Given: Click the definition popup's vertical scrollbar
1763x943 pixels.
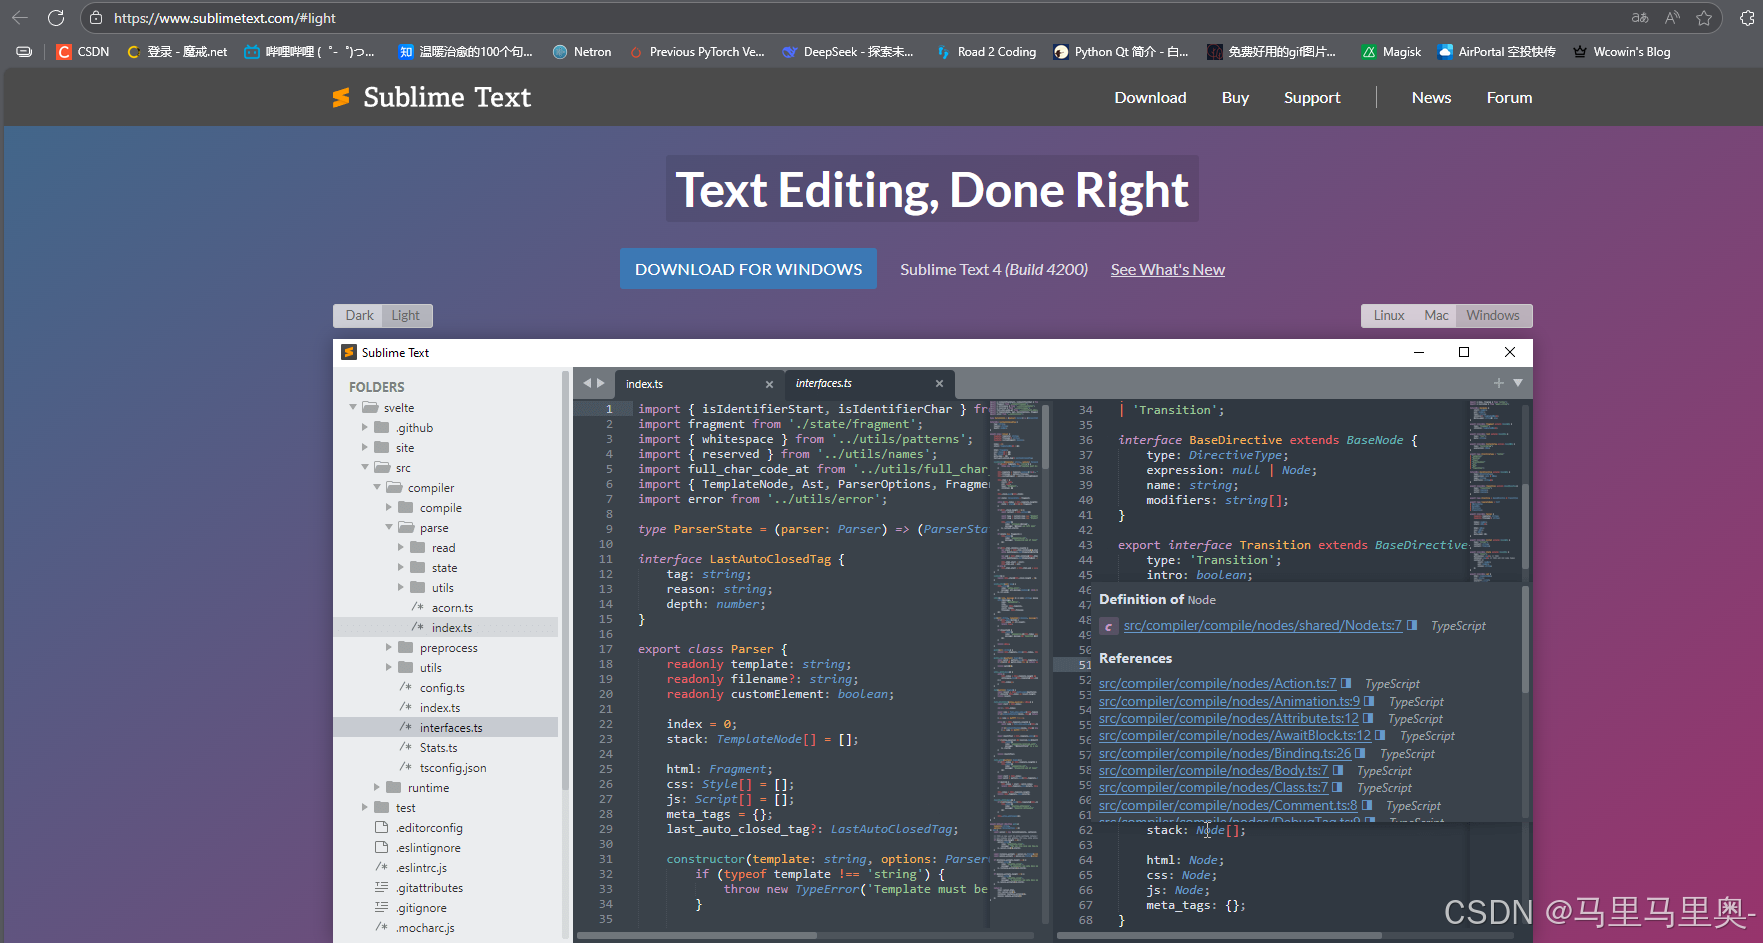Looking at the screenshot, I should pos(1525,640).
